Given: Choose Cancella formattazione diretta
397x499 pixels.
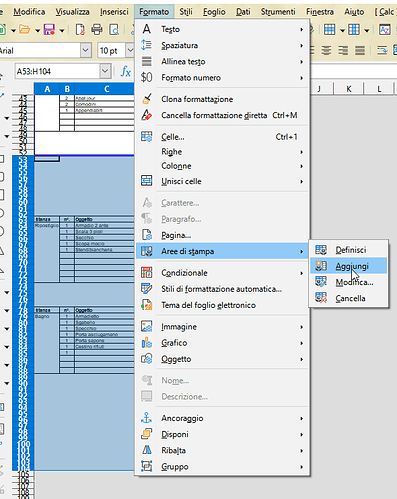Looking at the screenshot, I should point(222,115).
